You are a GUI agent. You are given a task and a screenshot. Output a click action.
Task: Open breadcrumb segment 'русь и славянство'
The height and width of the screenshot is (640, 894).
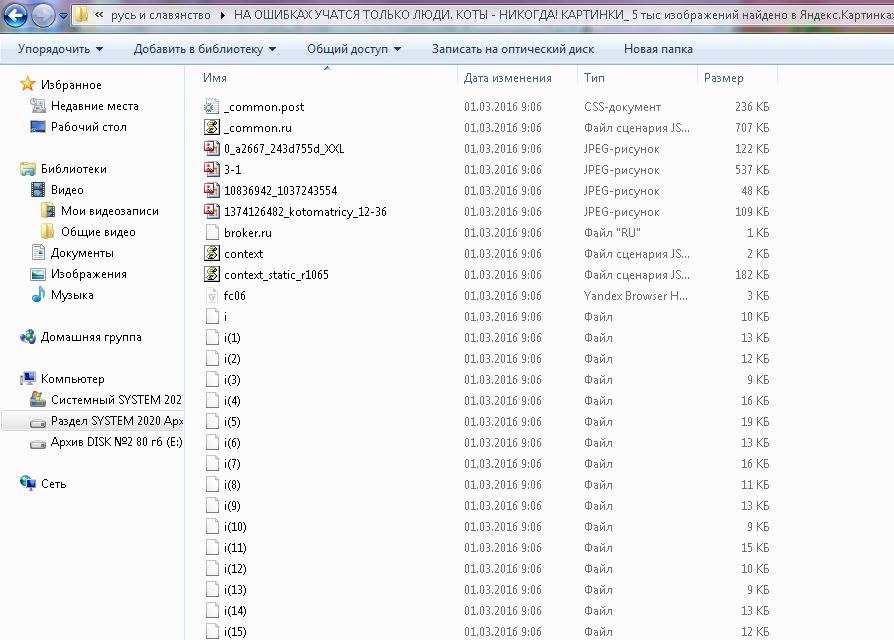coord(161,15)
